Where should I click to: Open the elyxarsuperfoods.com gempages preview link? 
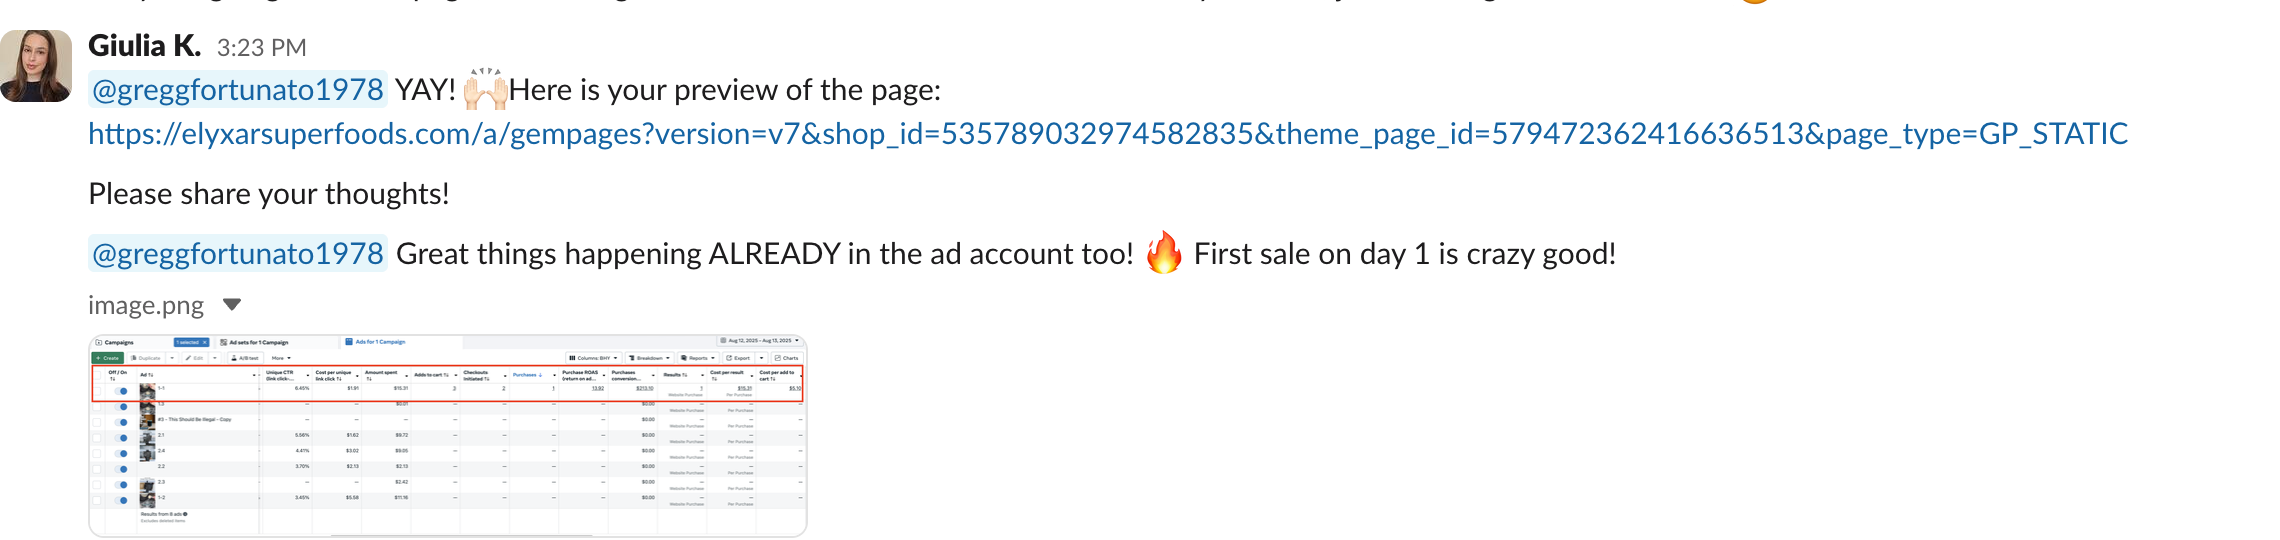point(1108,133)
